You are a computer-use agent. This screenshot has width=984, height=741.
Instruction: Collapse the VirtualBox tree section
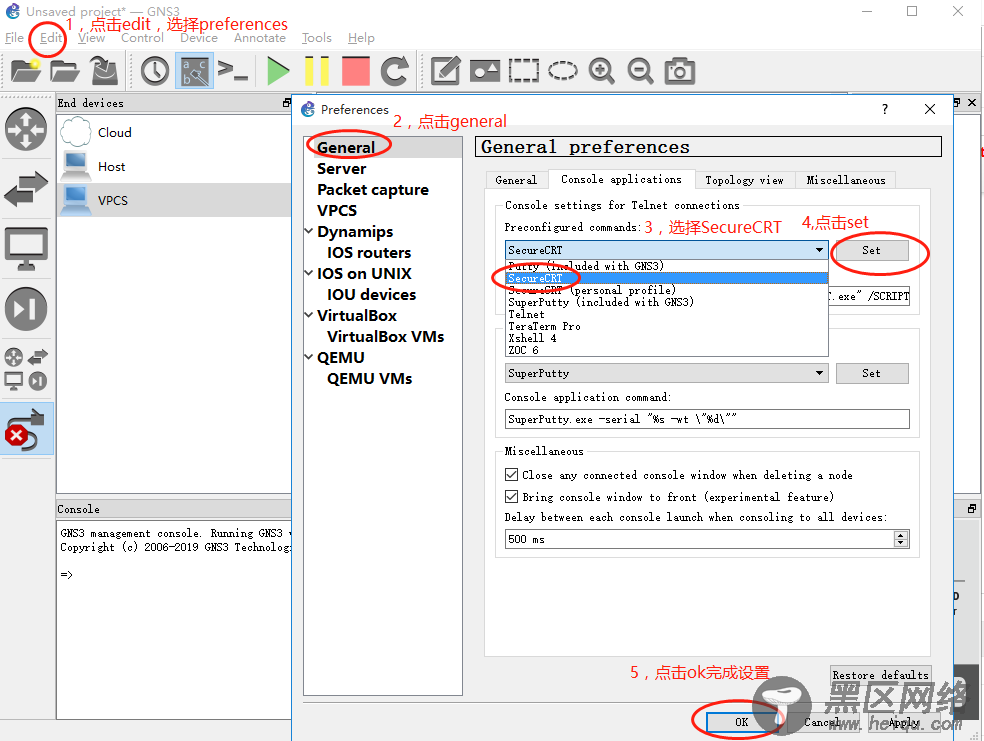(309, 315)
